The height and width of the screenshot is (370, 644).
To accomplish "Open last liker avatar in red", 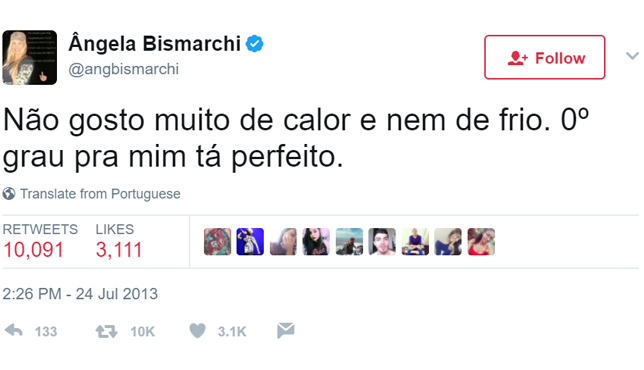I will (481, 242).
